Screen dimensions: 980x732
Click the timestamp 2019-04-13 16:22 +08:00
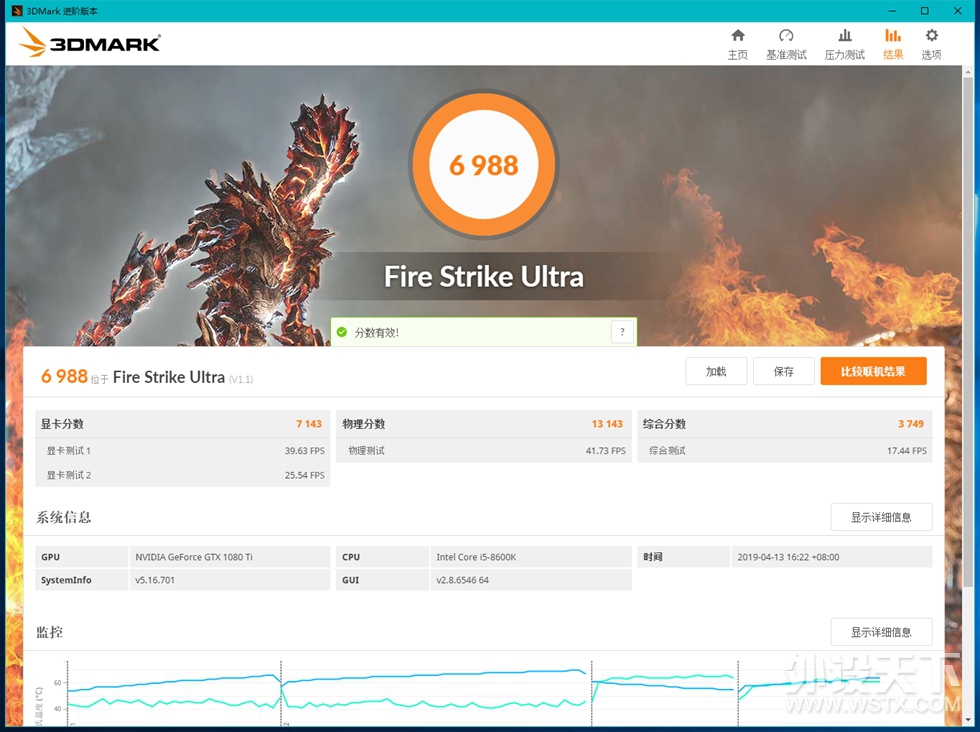[788, 557]
